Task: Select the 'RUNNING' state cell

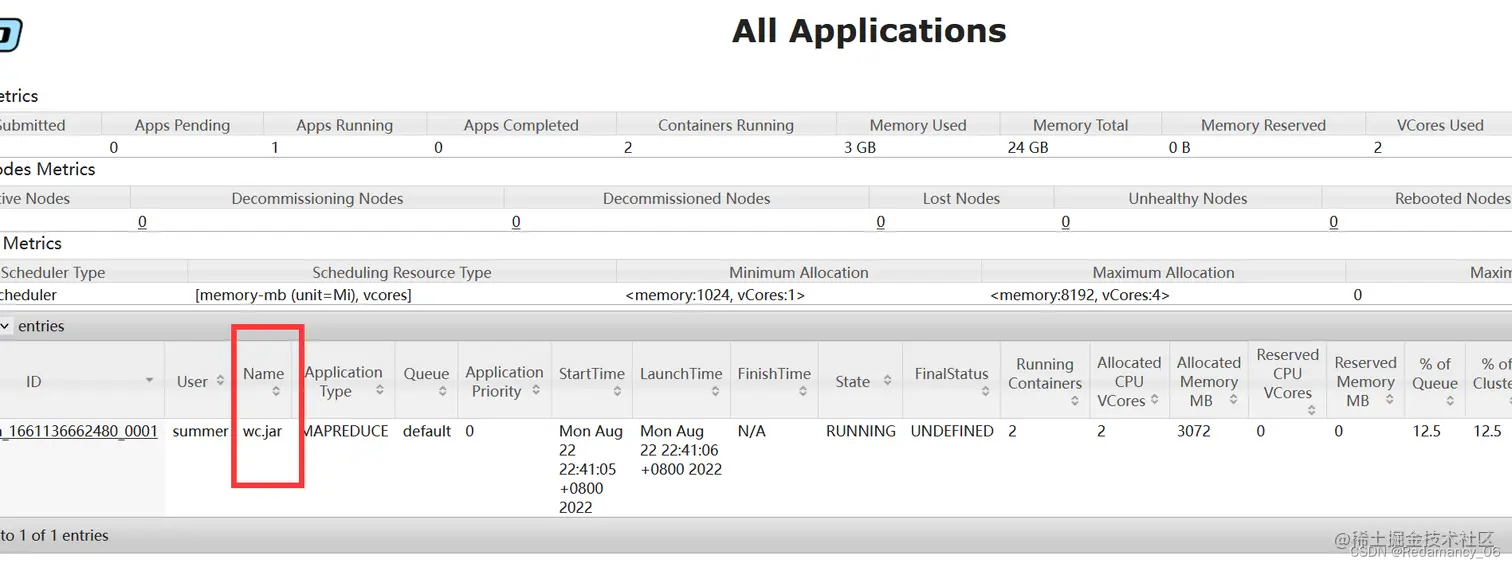Action: 861,431
